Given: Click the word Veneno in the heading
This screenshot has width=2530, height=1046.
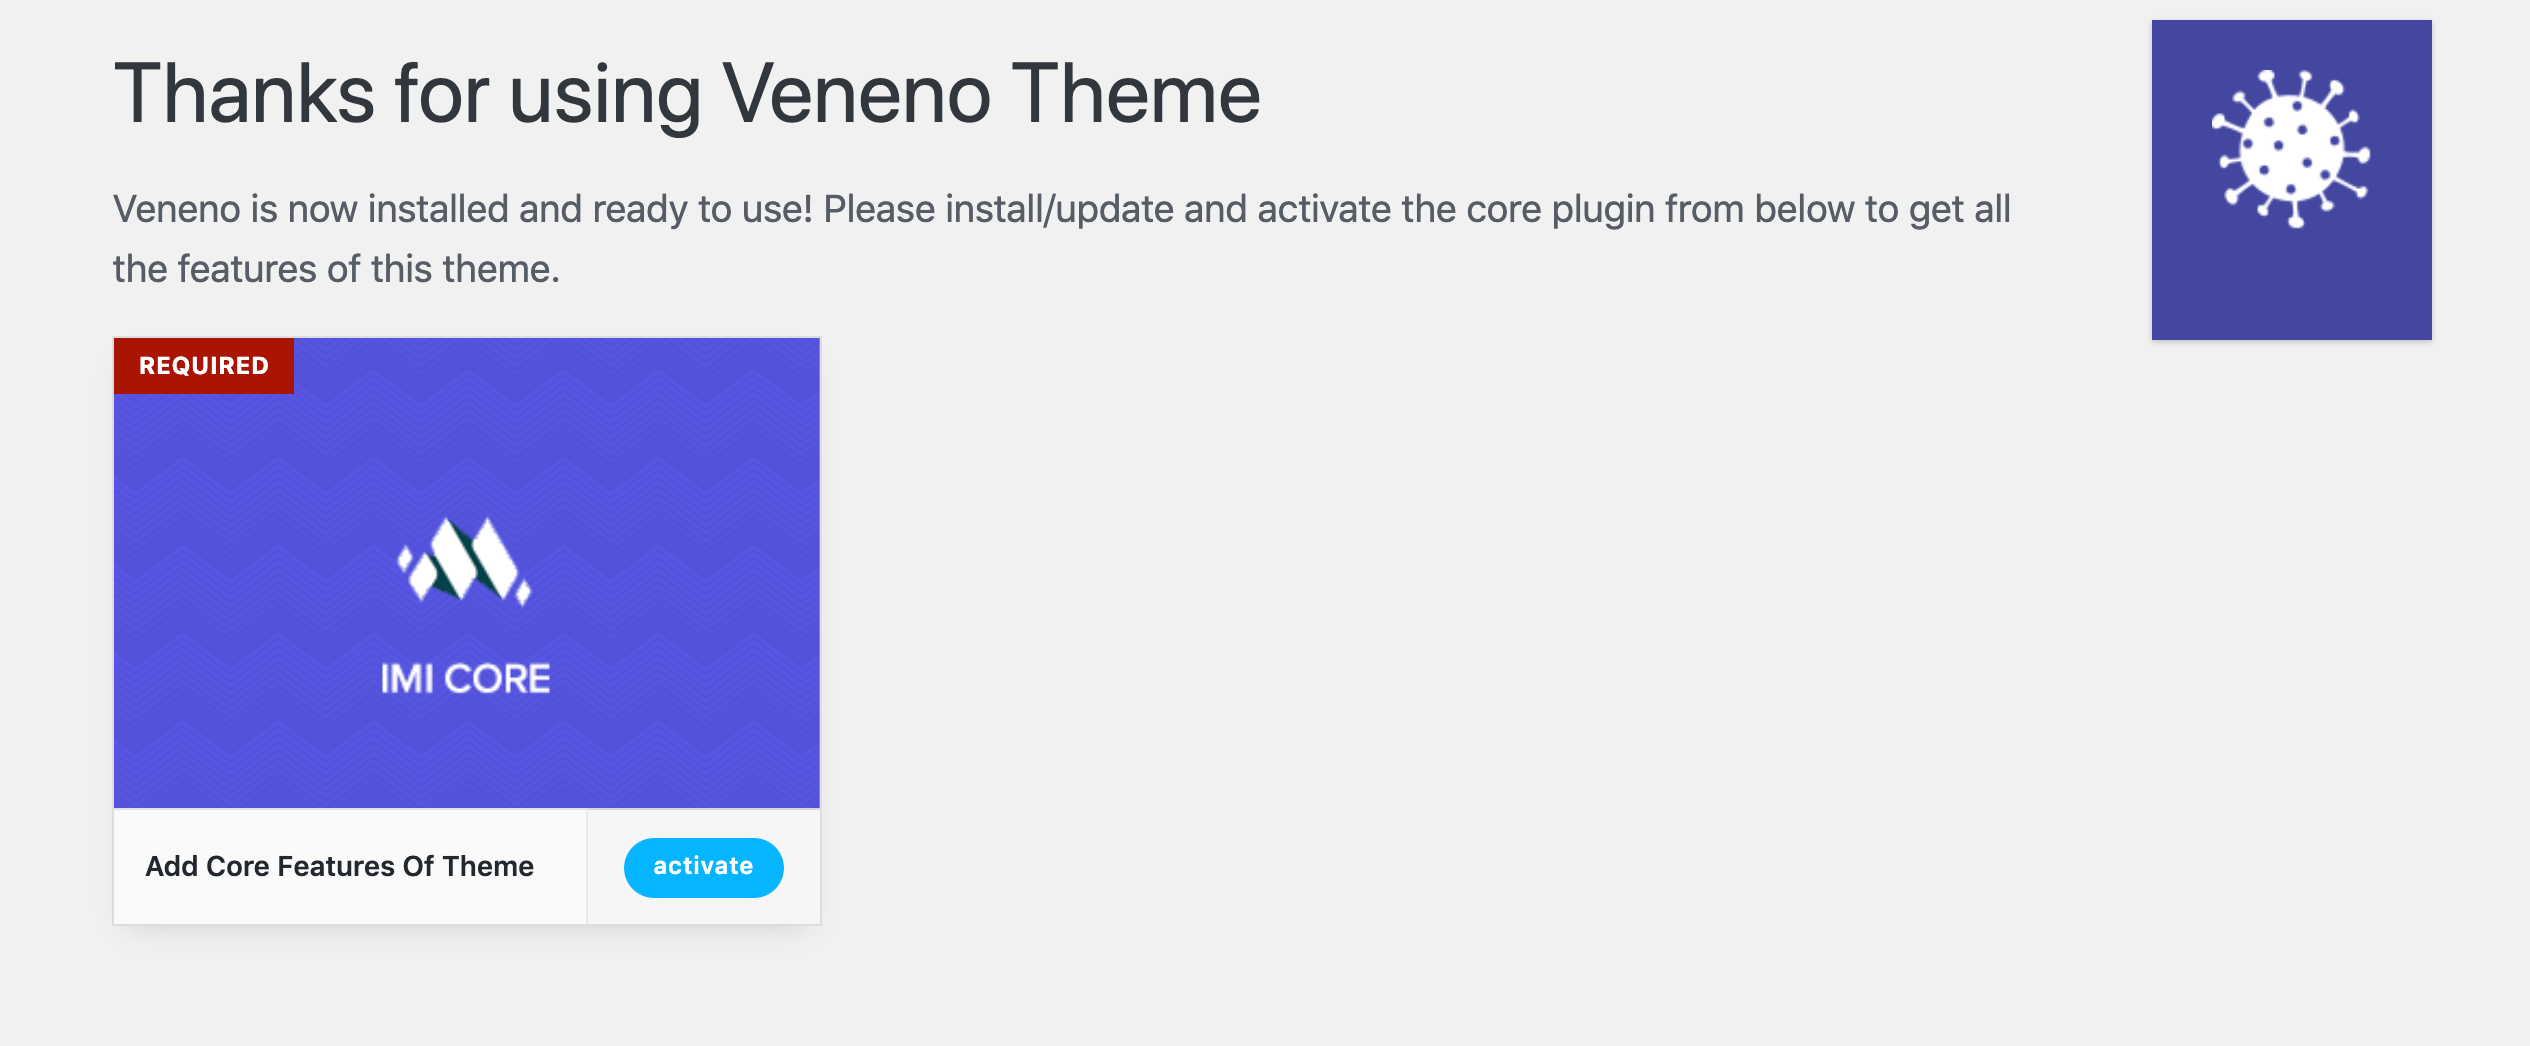Looking at the screenshot, I should pyautogui.click(x=856, y=95).
